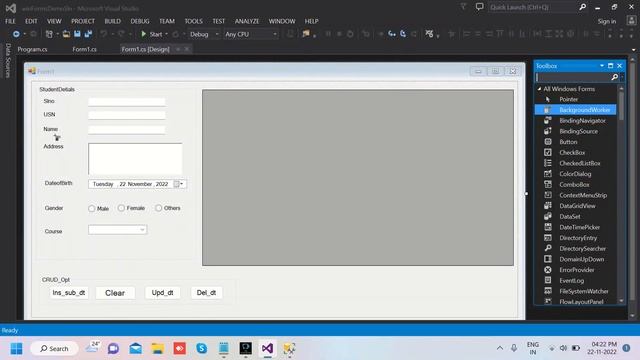Select DateTimePicker in the Toolbox
Image resolution: width=640 pixels, height=360 pixels.
point(576,227)
